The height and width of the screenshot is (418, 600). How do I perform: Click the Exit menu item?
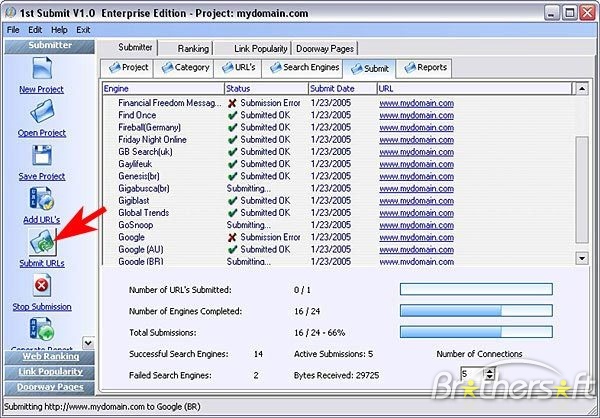click(83, 30)
